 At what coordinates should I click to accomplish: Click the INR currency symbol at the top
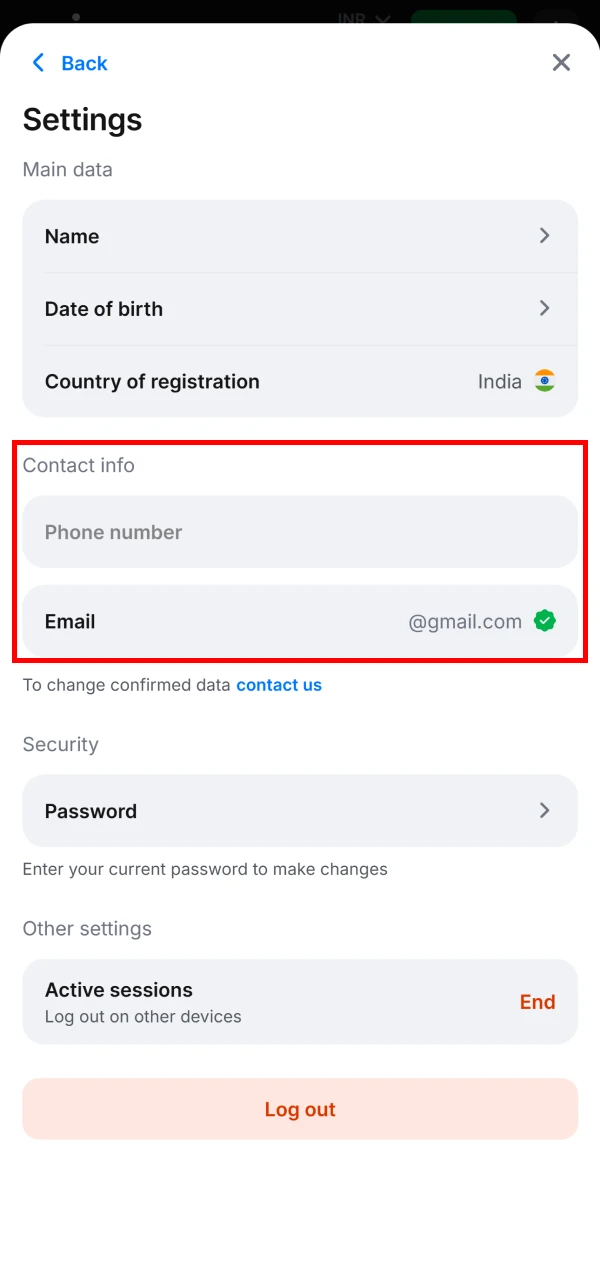point(351,18)
